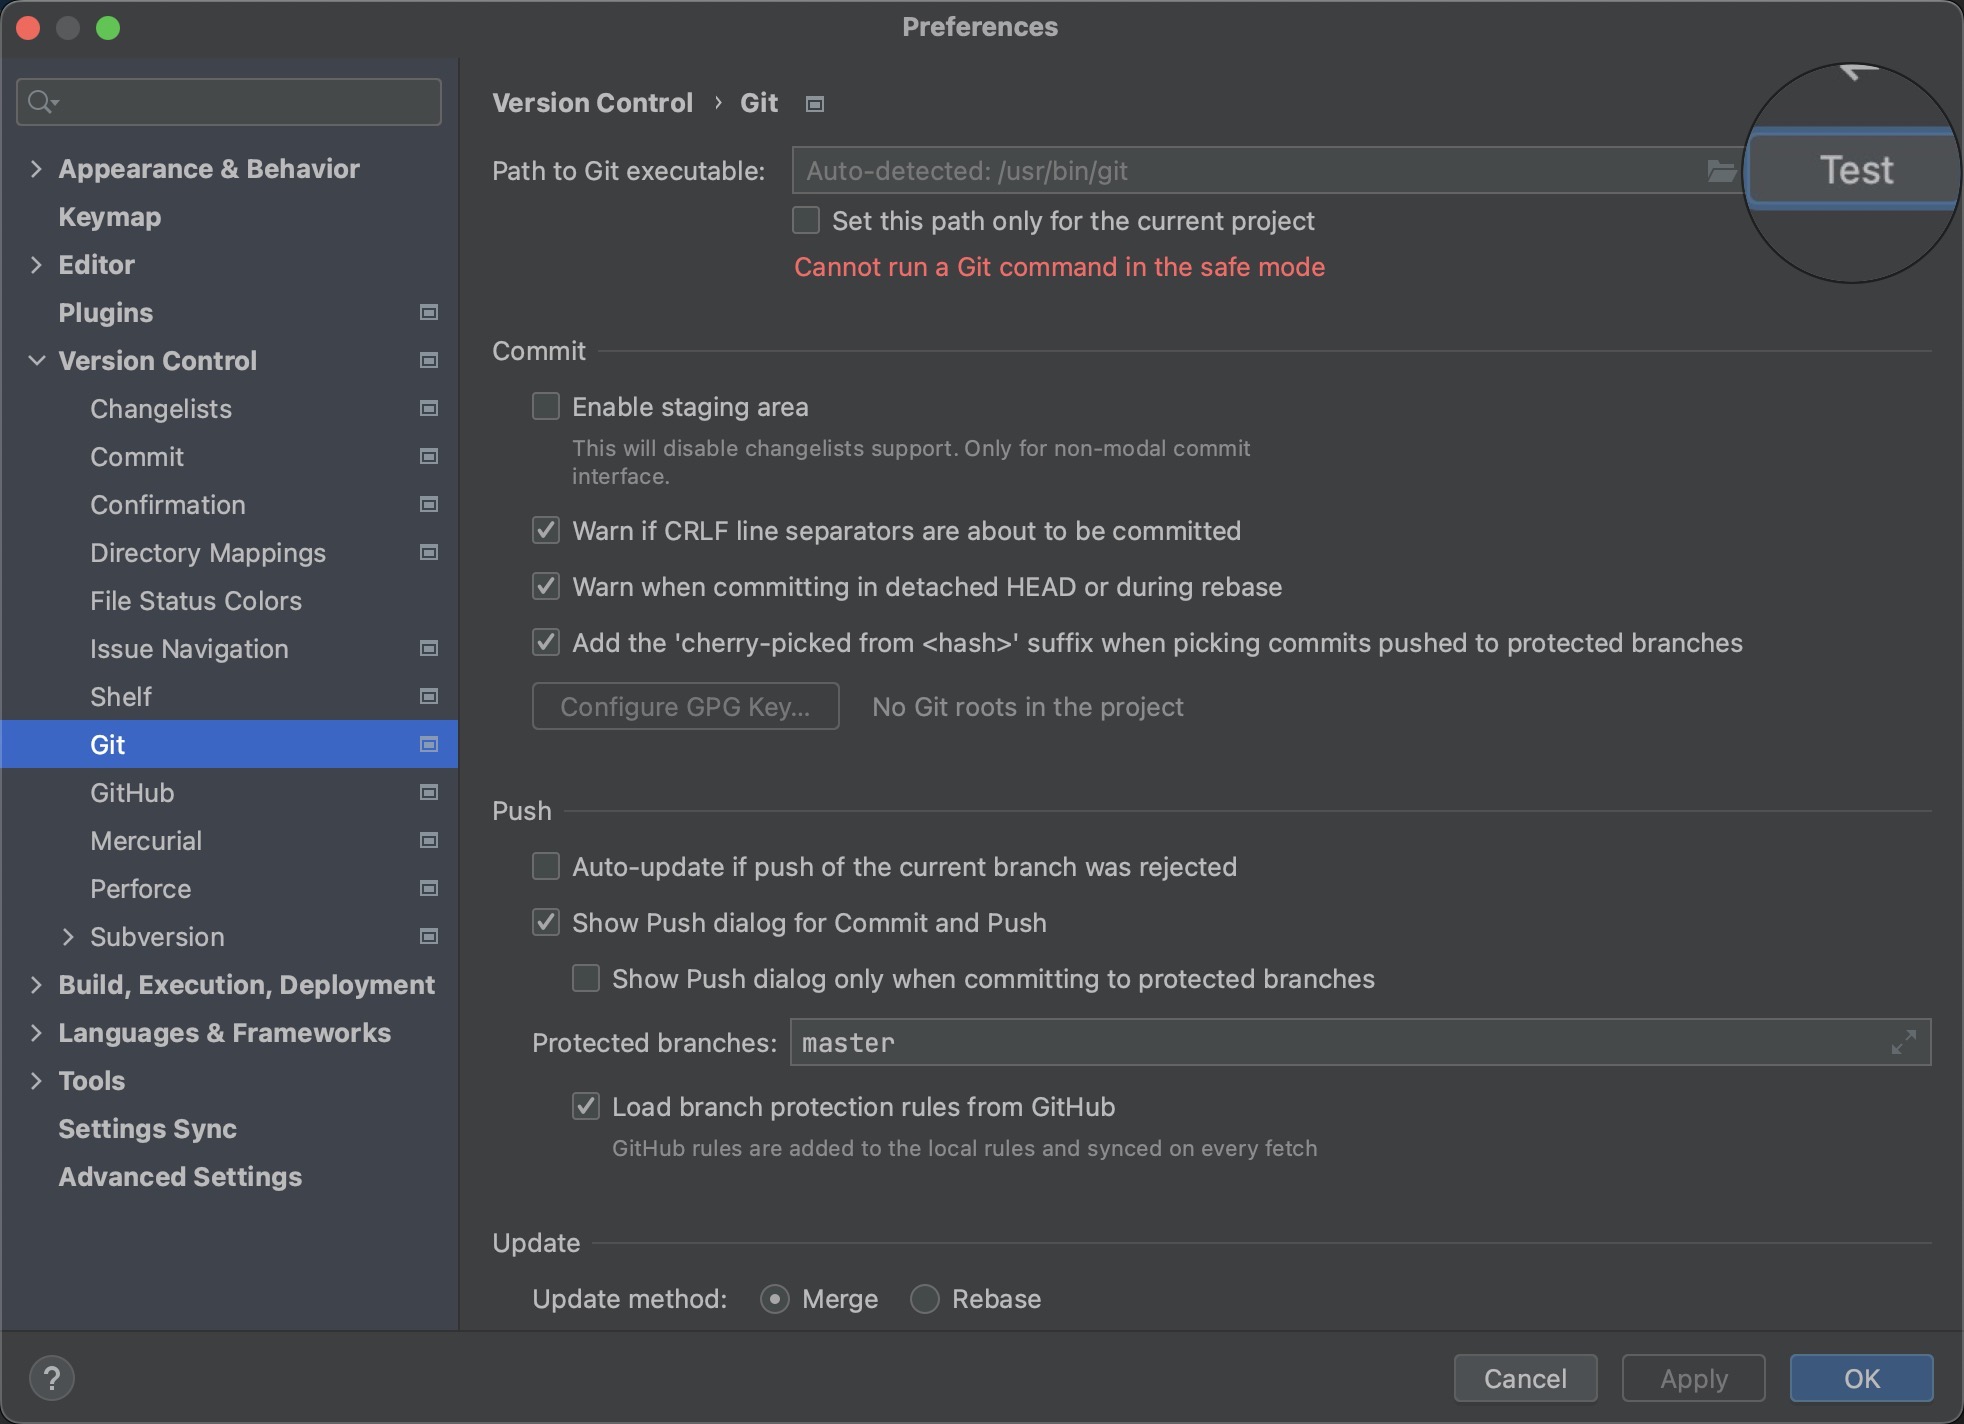Click the search magnifier icon in sidebar
1964x1424 pixels.
41,102
